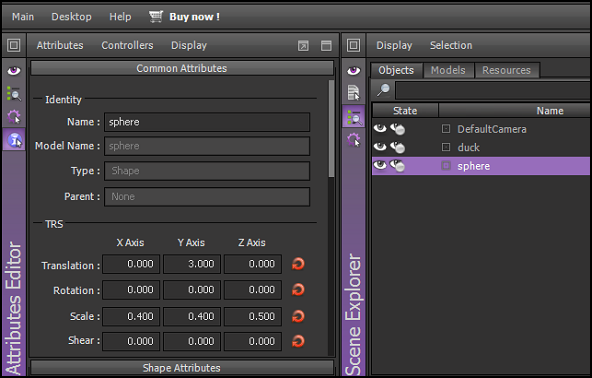The height and width of the screenshot is (378, 592).
Task: Click the Scene Explorer search field
Action: (493, 91)
